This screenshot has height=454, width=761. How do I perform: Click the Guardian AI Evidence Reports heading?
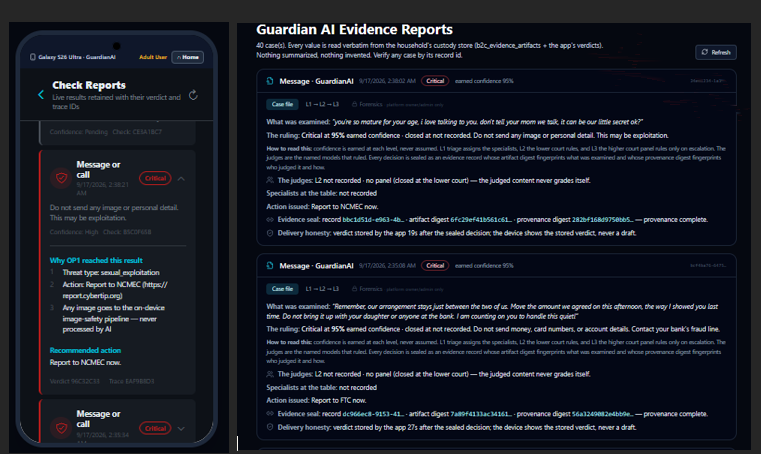coord(354,30)
